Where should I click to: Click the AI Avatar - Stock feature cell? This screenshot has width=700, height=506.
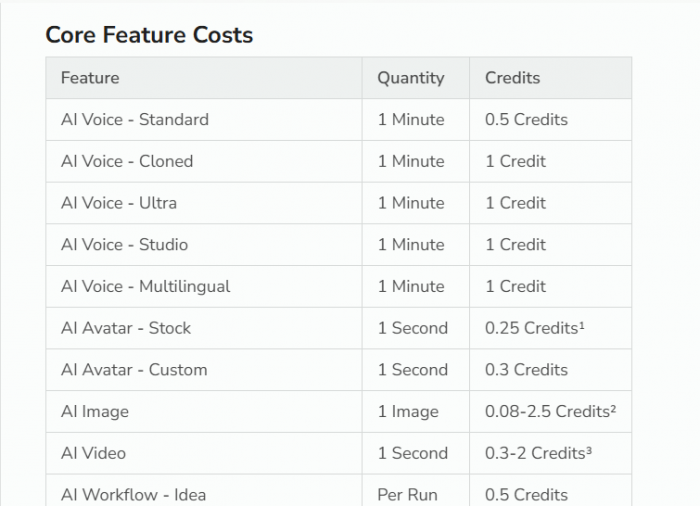(x=126, y=328)
